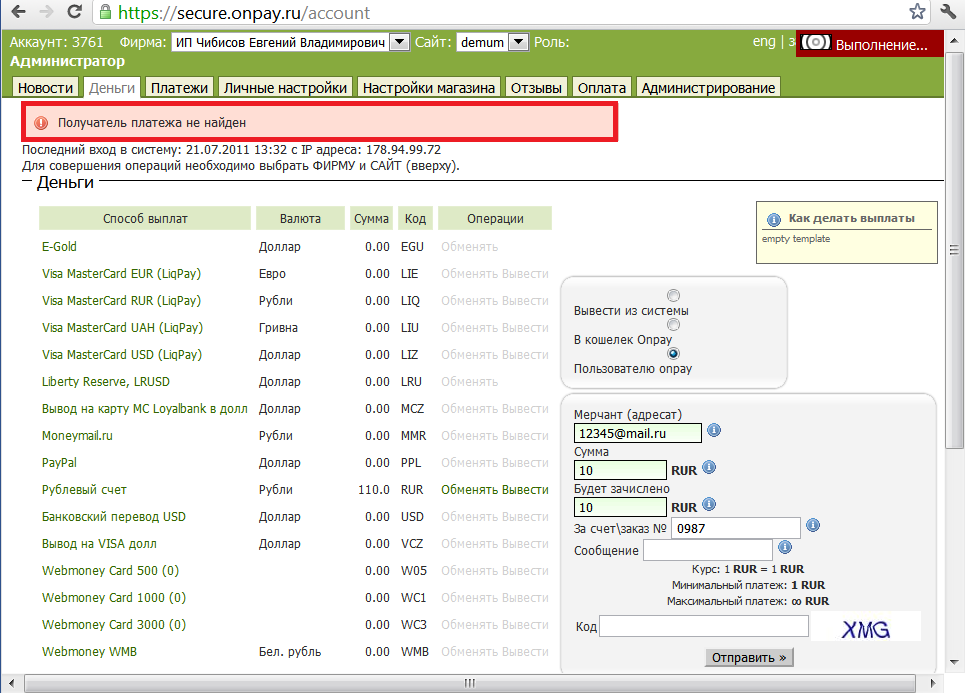The image size is (965, 693).
Task: Click the horizontal scrollbar at page bottom
Action: tap(470, 684)
